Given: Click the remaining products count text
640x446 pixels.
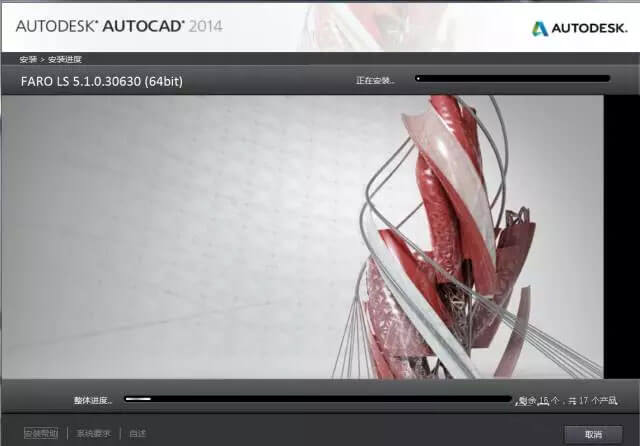Looking at the screenshot, I should [x=567, y=401].
